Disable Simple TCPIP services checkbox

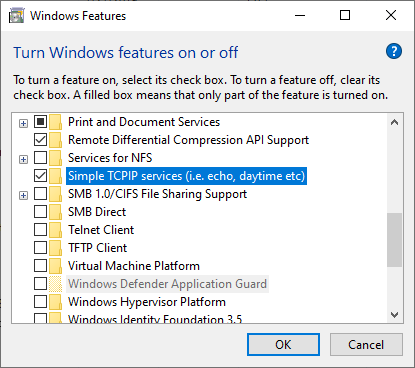40,176
